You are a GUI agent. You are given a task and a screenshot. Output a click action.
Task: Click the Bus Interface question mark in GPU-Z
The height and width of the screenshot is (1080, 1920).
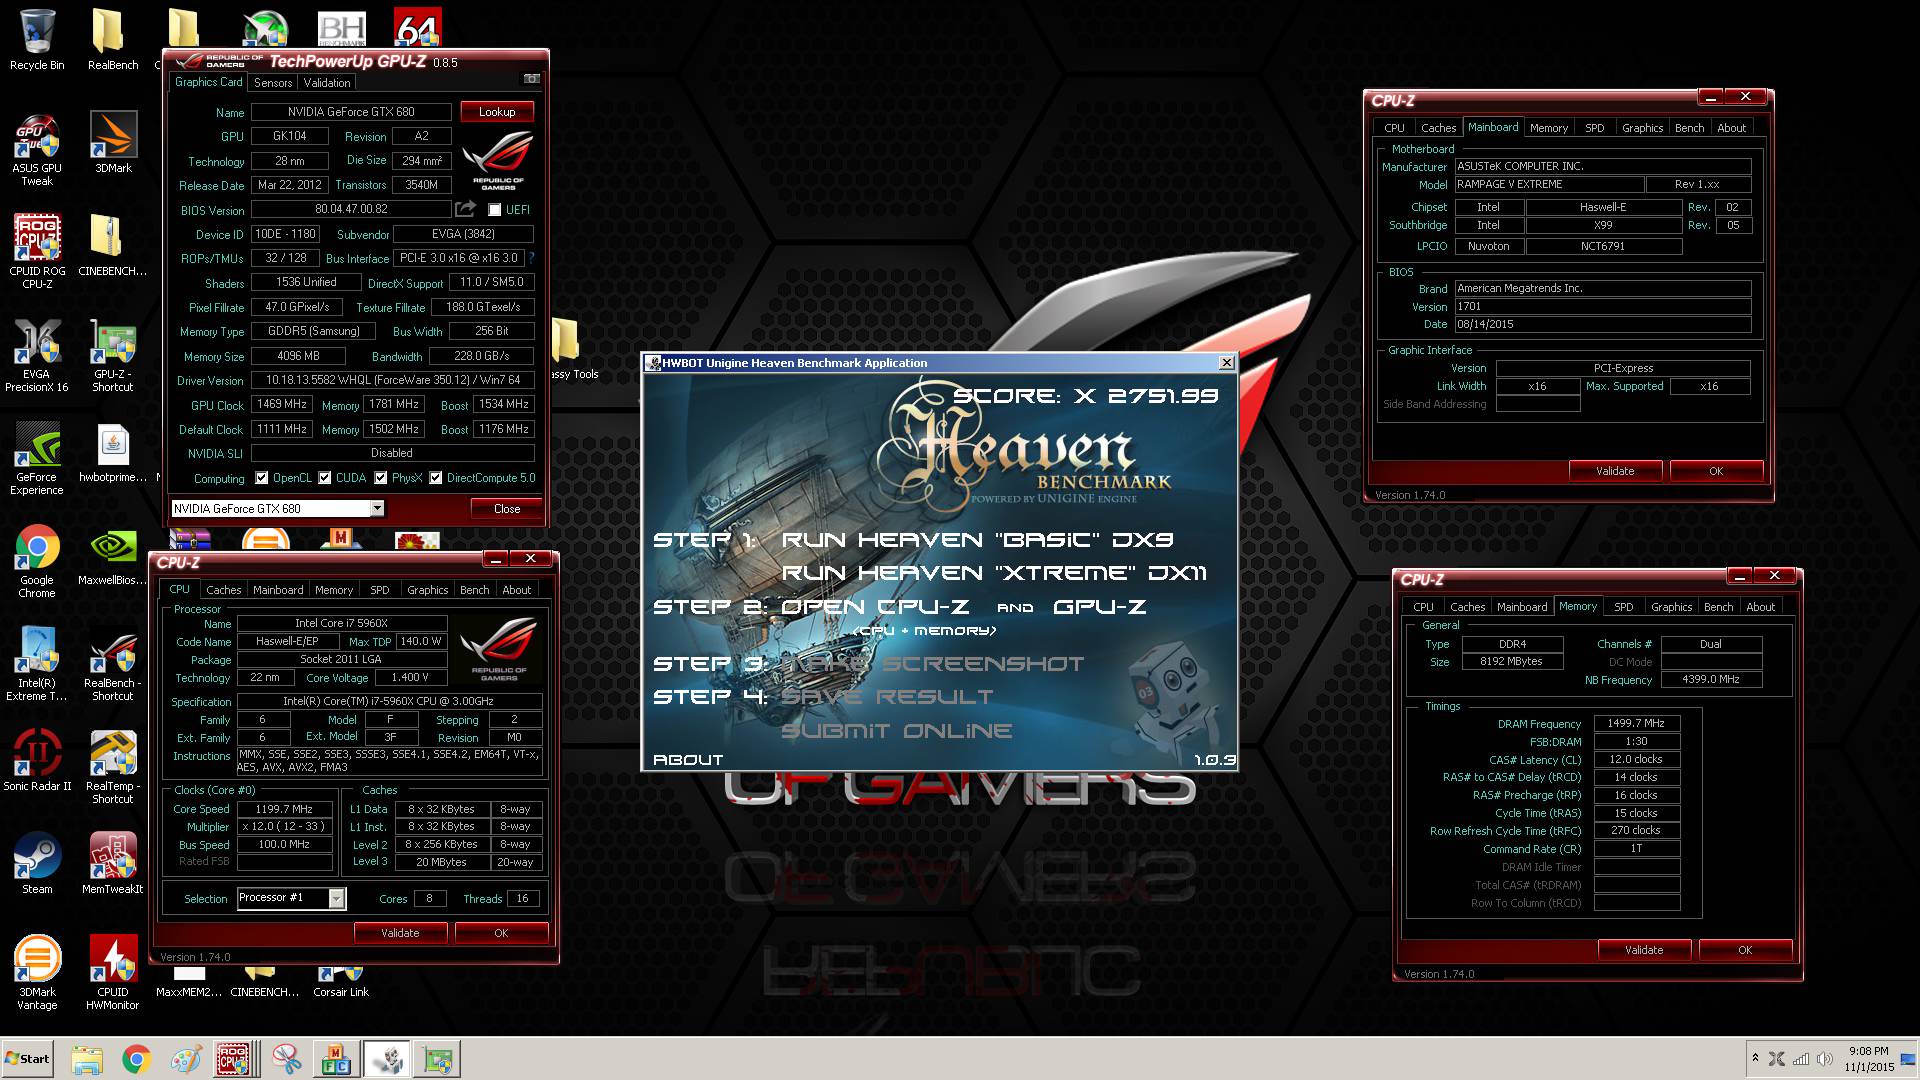pos(531,258)
